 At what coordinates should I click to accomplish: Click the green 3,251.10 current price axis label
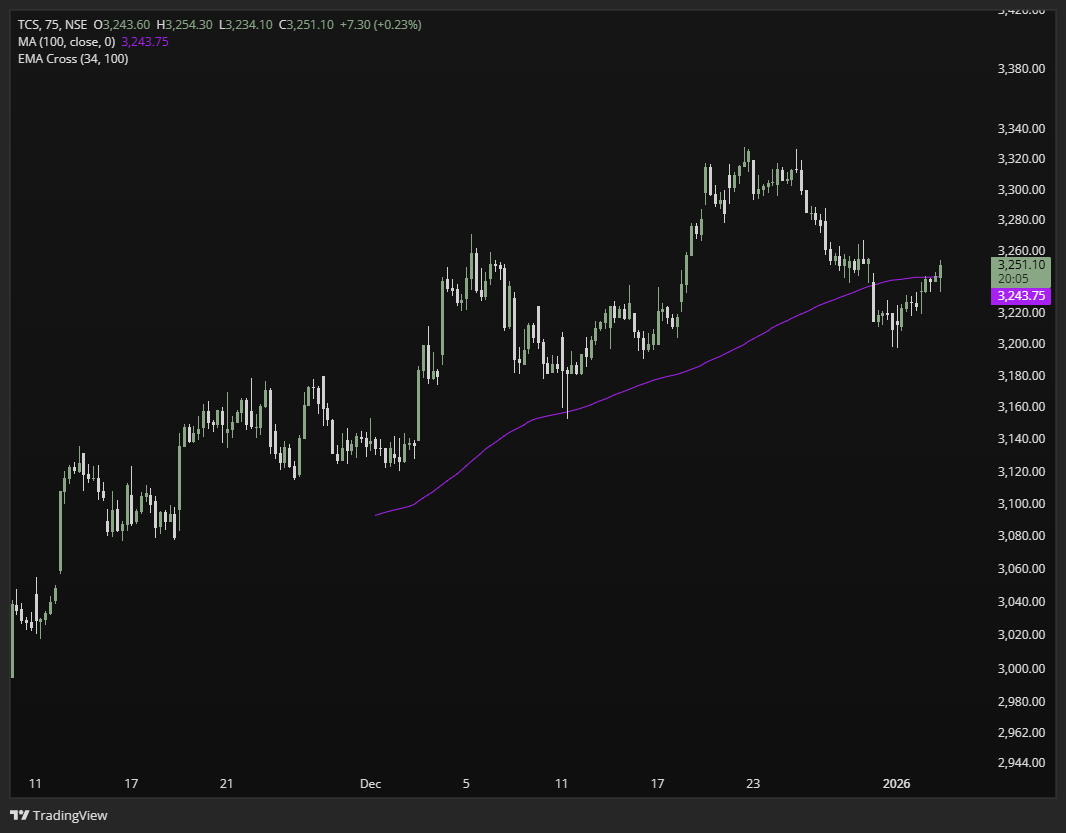click(x=1020, y=265)
